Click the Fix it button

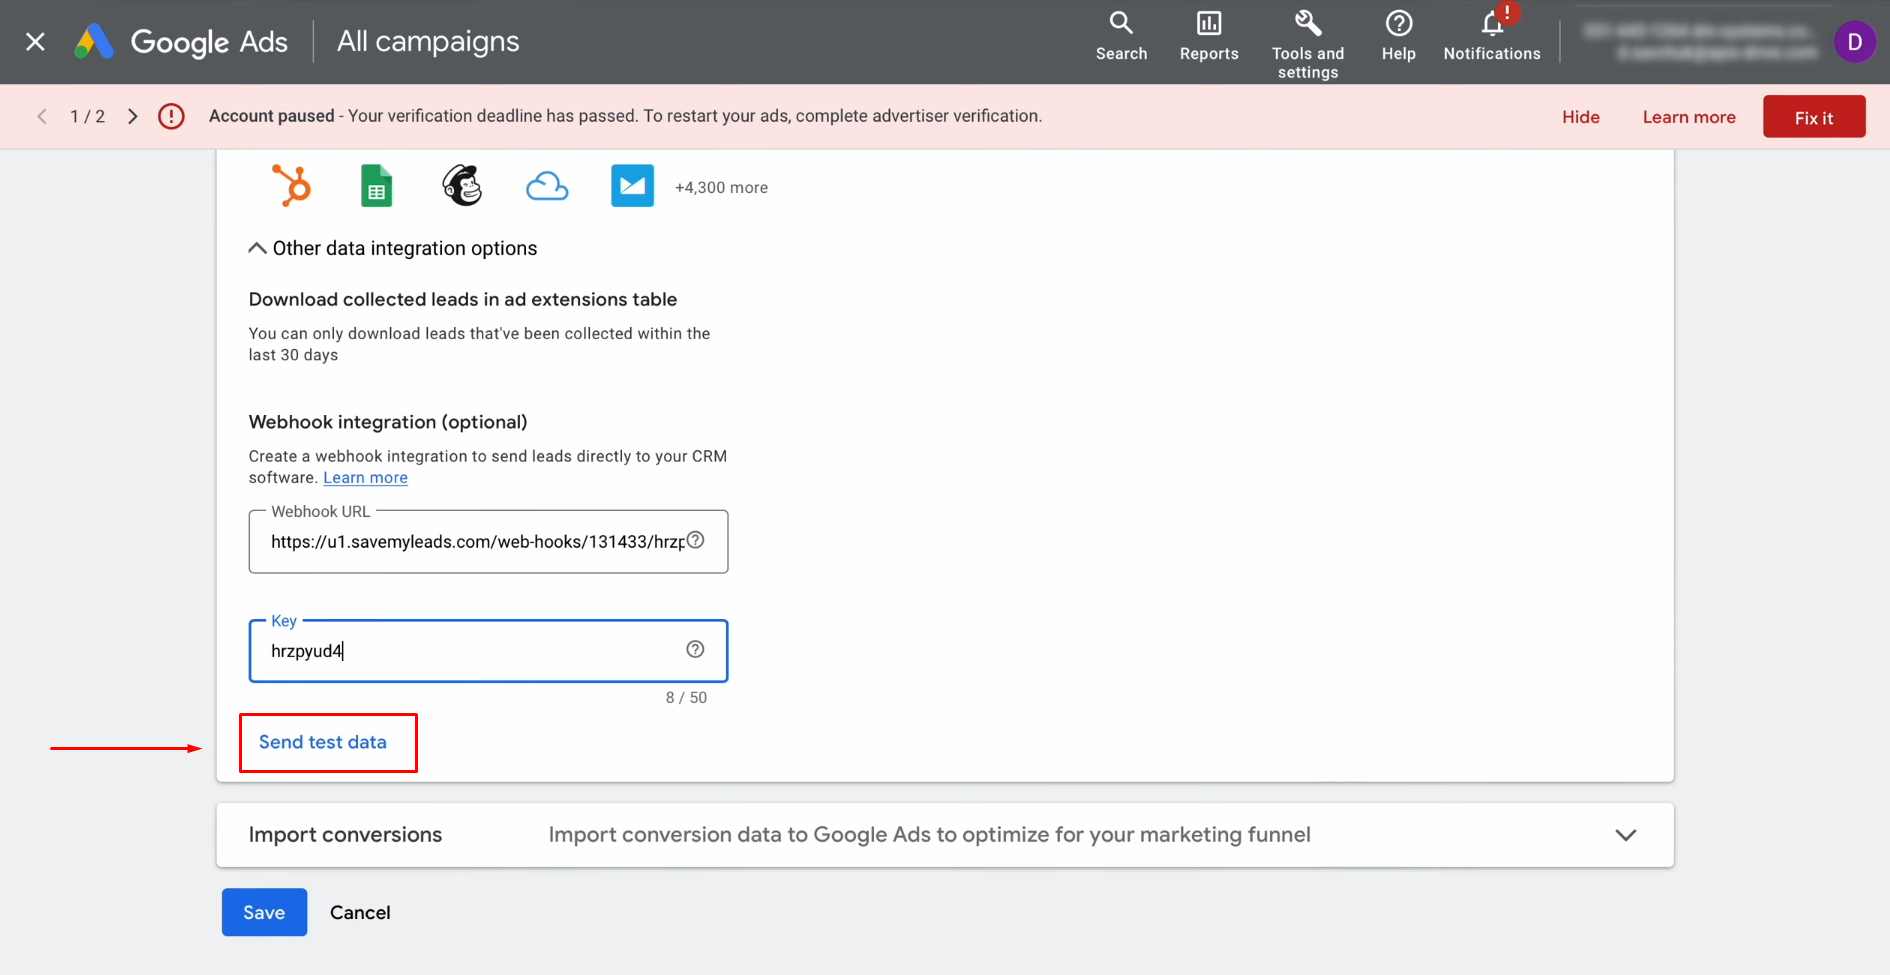click(x=1814, y=117)
